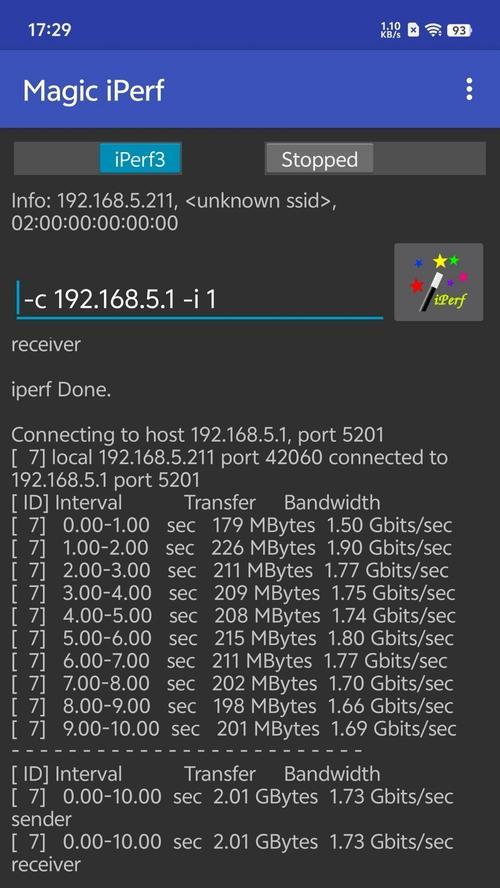Click the iperf command input field

coord(200,299)
